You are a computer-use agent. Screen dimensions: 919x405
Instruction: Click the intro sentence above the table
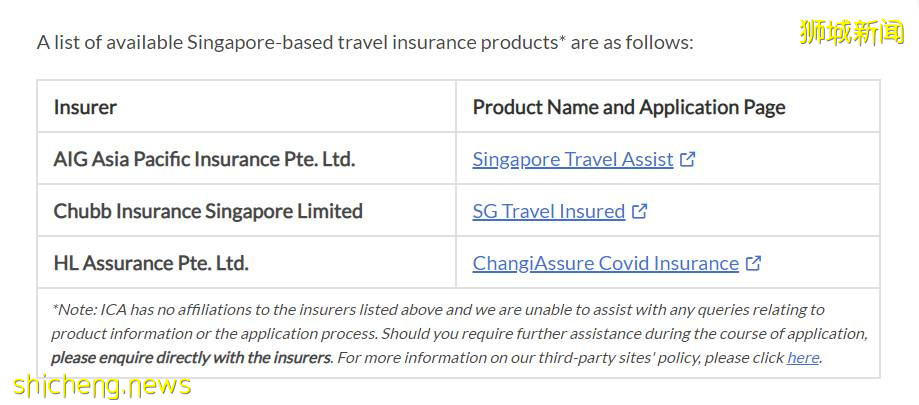point(364,42)
